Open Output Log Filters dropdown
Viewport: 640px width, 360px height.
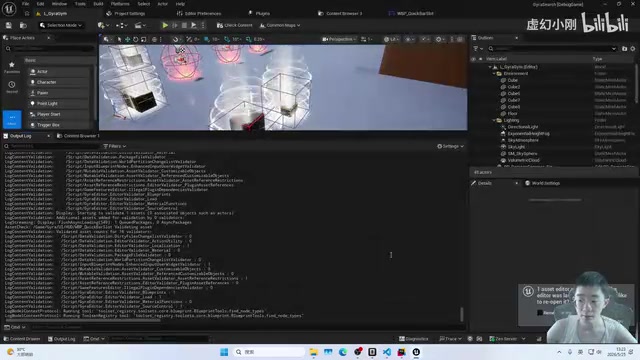point(114,146)
